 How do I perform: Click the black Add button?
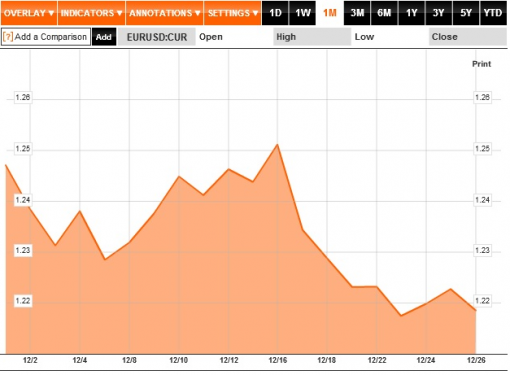click(x=104, y=37)
